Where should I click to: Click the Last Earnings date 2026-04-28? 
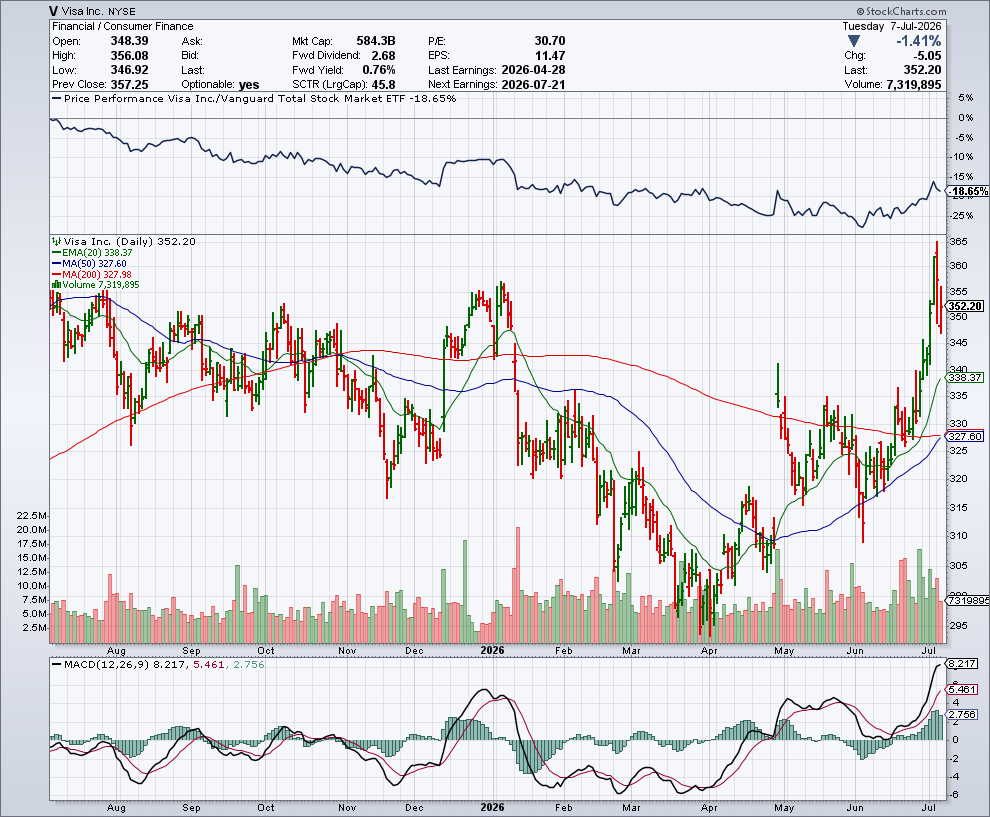[533, 70]
